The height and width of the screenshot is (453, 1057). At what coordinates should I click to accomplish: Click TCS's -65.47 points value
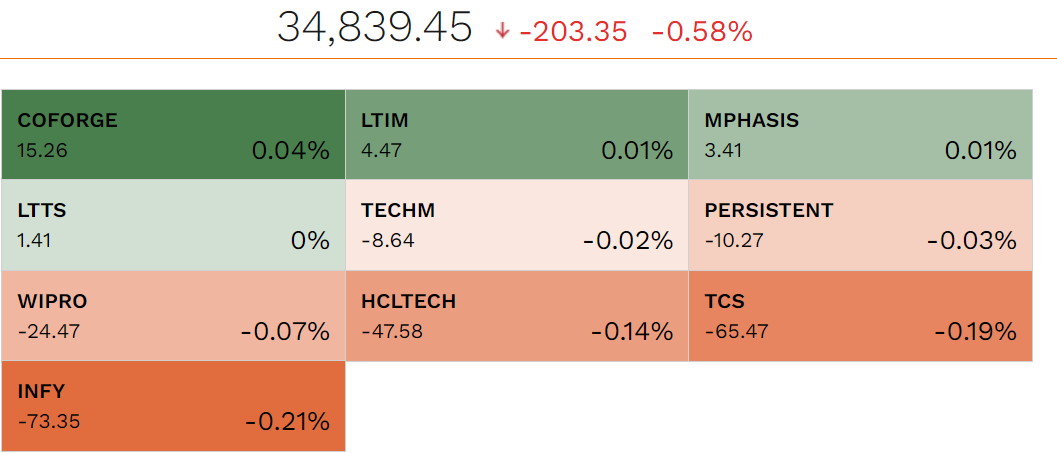point(736,332)
